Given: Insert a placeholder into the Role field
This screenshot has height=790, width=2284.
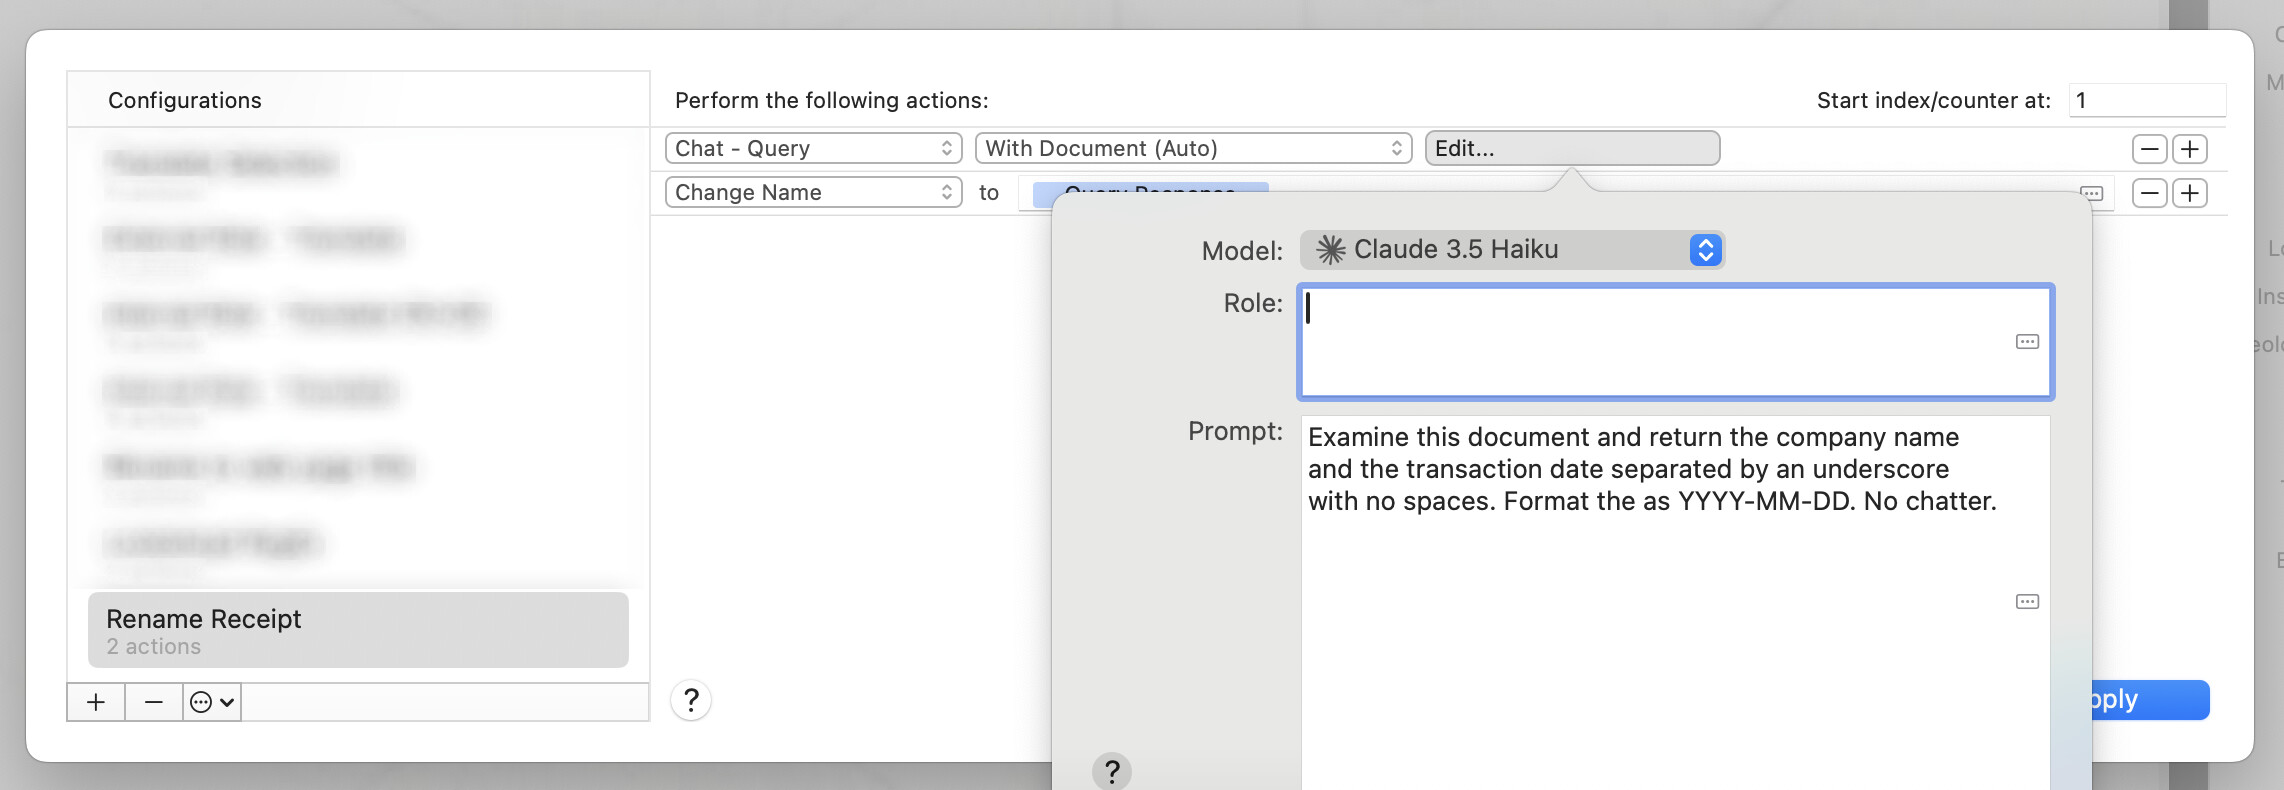Looking at the screenshot, I should click(2027, 342).
